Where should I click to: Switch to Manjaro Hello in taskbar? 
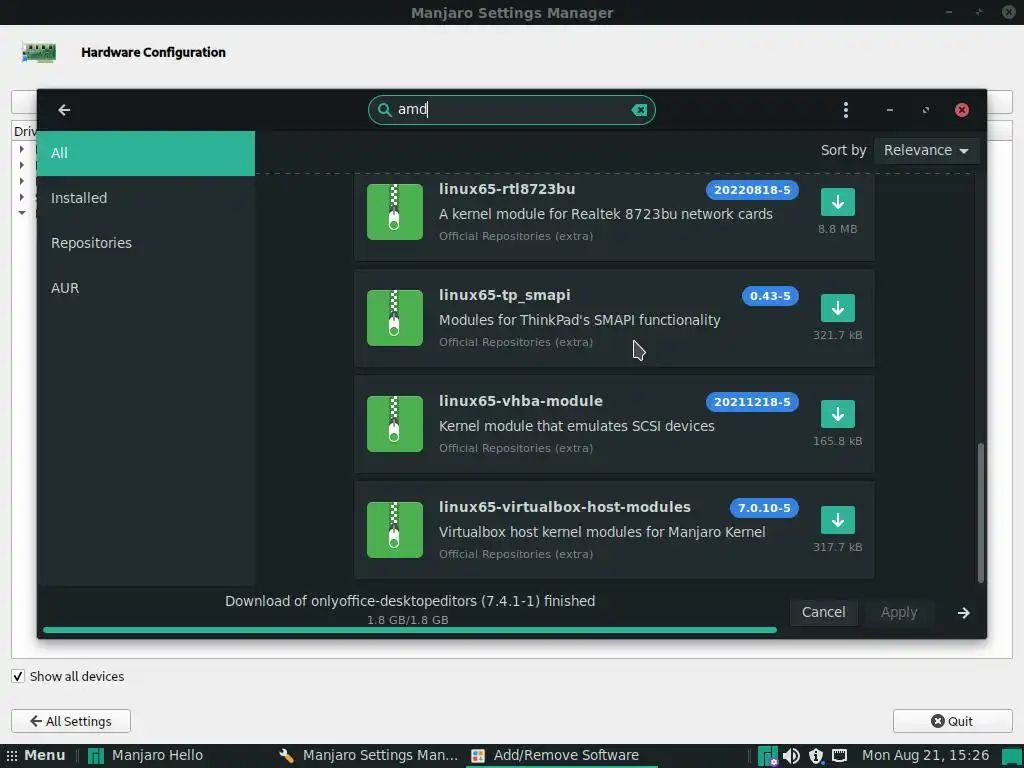[x=146, y=756]
